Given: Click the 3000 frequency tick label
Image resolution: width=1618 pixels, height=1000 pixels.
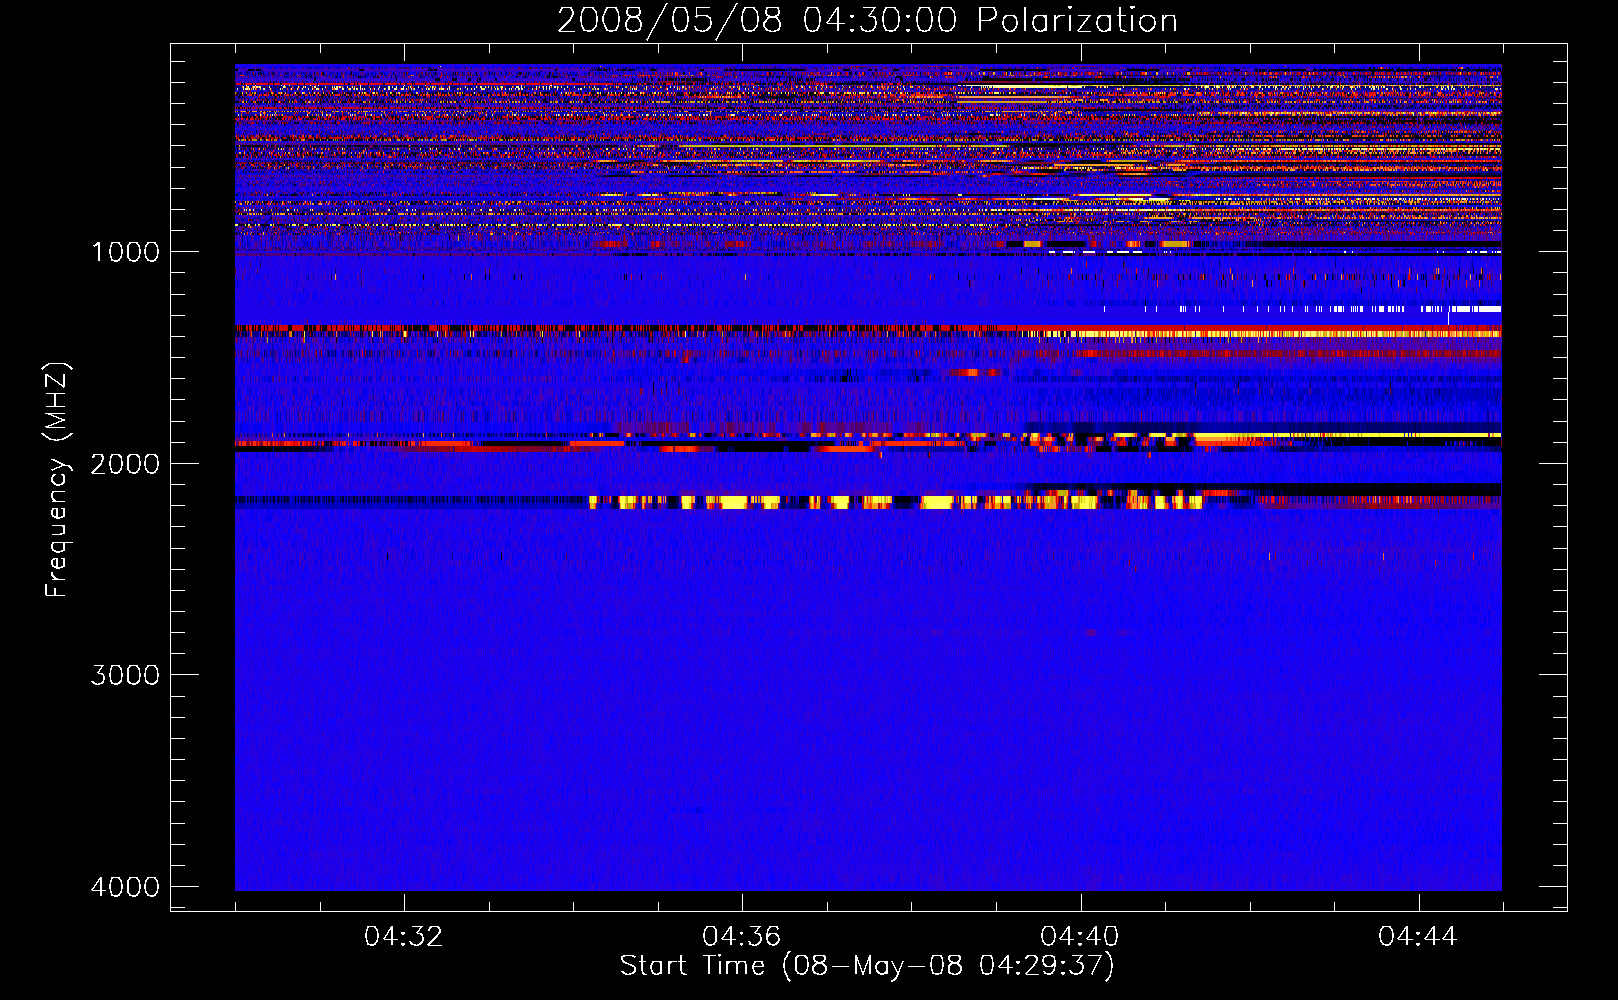Looking at the screenshot, I should point(125,675).
